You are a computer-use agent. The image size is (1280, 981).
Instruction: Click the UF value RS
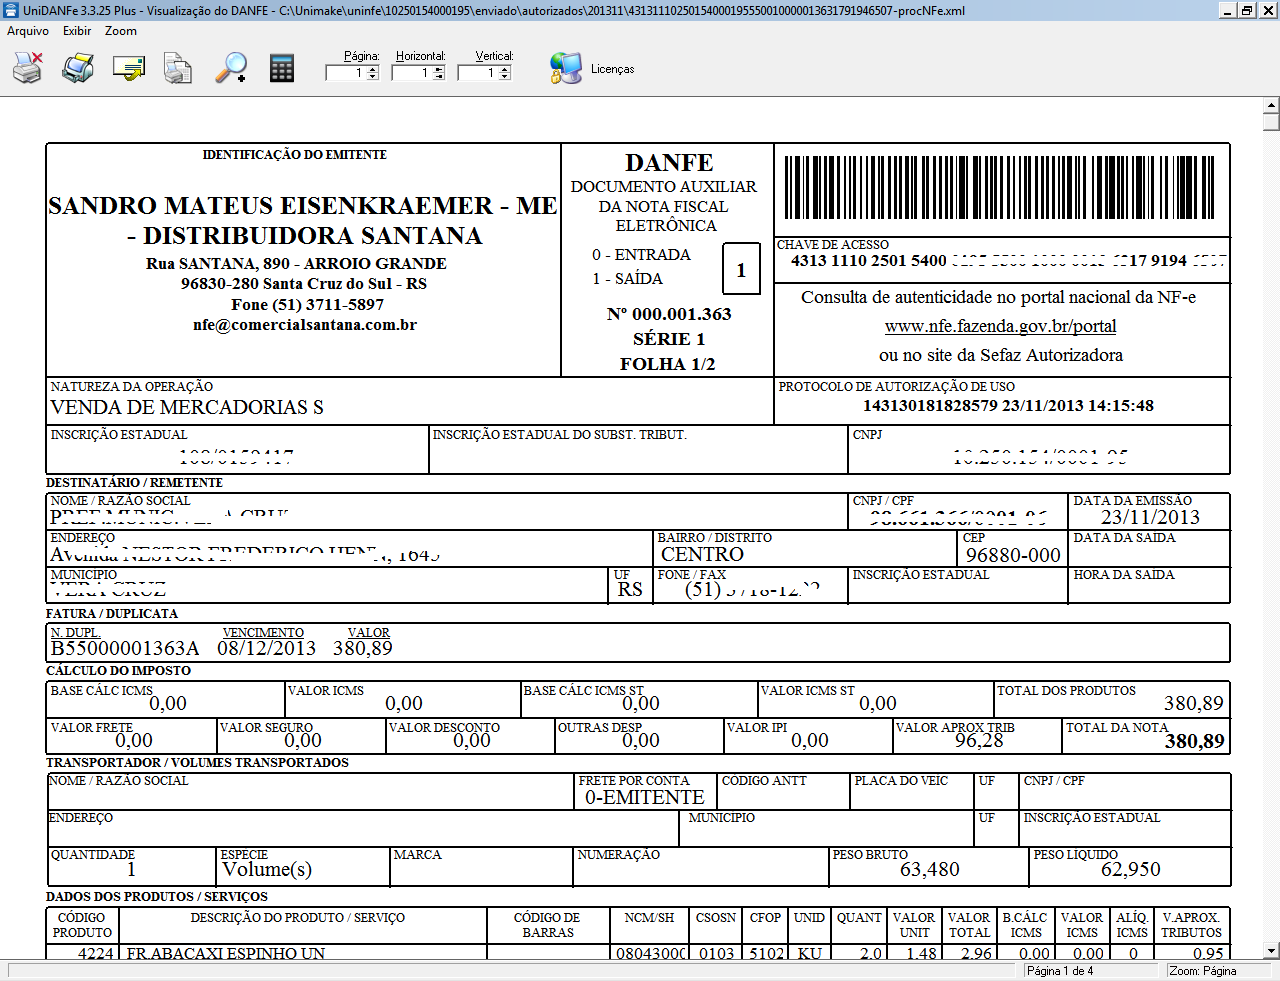click(630, 590)
